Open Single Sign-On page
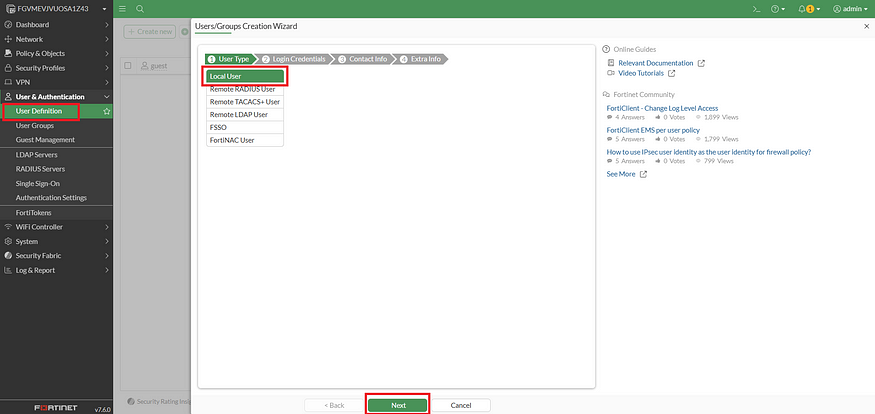The width and height of the screenshot is (875, 414). click(37, 184)
